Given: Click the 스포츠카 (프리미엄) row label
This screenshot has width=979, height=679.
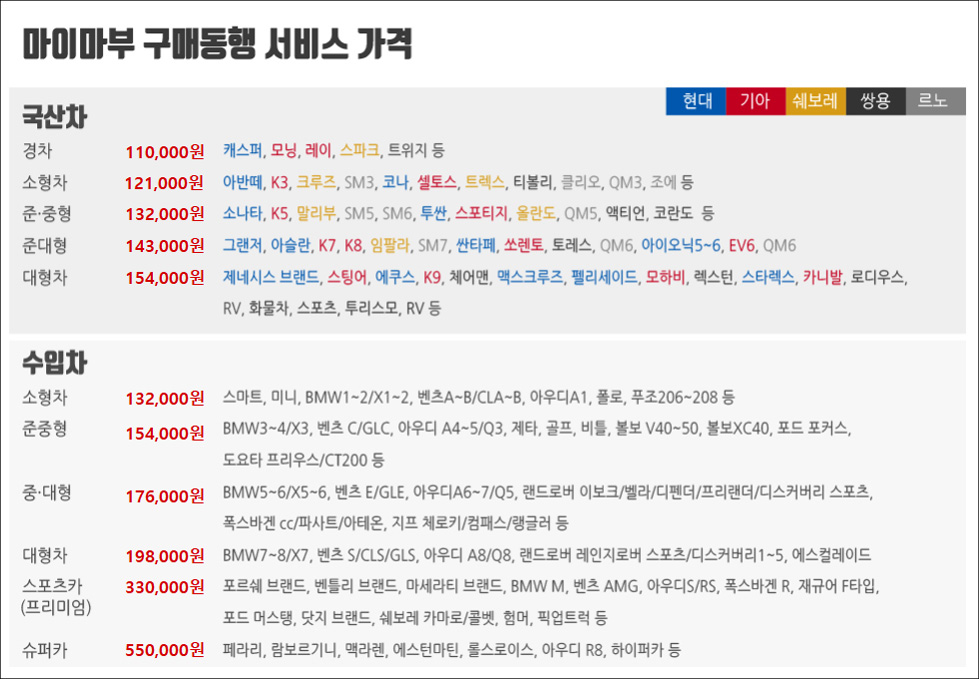Looking at the screenshot, I should pyautogui.click(x=56, y=596).
